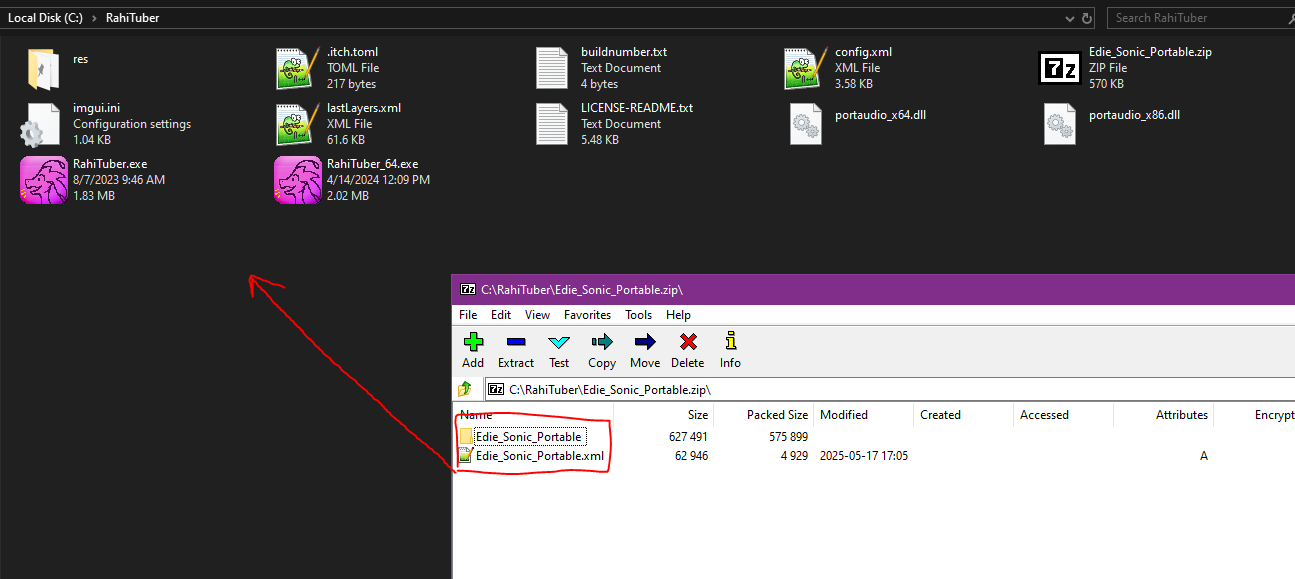Click the Info toolbar button in 7-Zip
The width and height of the screenshot is (1295, 579).
730,350
